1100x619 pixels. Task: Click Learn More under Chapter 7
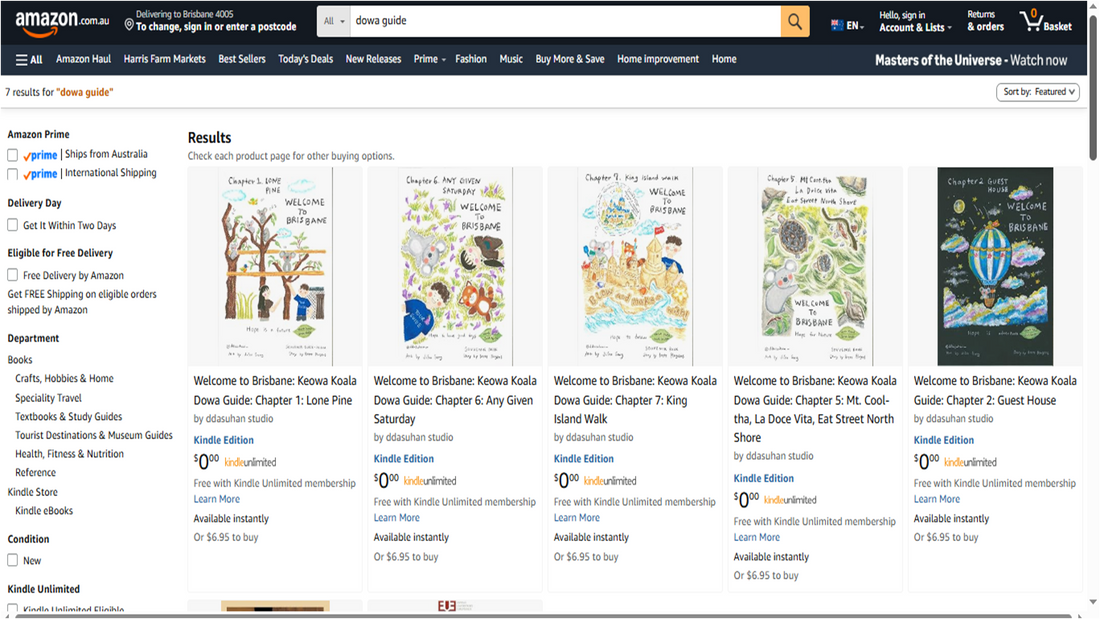[577, 518]
